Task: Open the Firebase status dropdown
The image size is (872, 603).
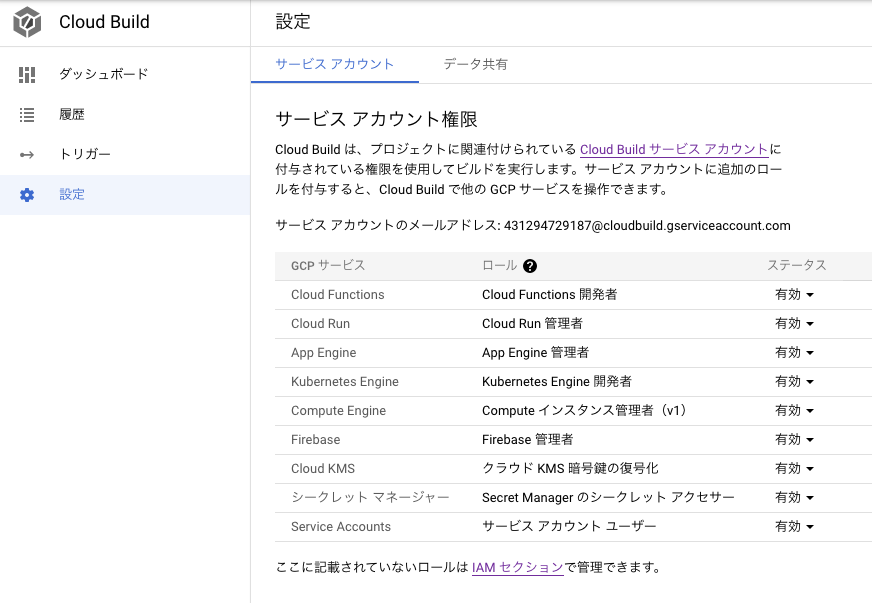Action: pyautogui.click(x=794, y=439)
